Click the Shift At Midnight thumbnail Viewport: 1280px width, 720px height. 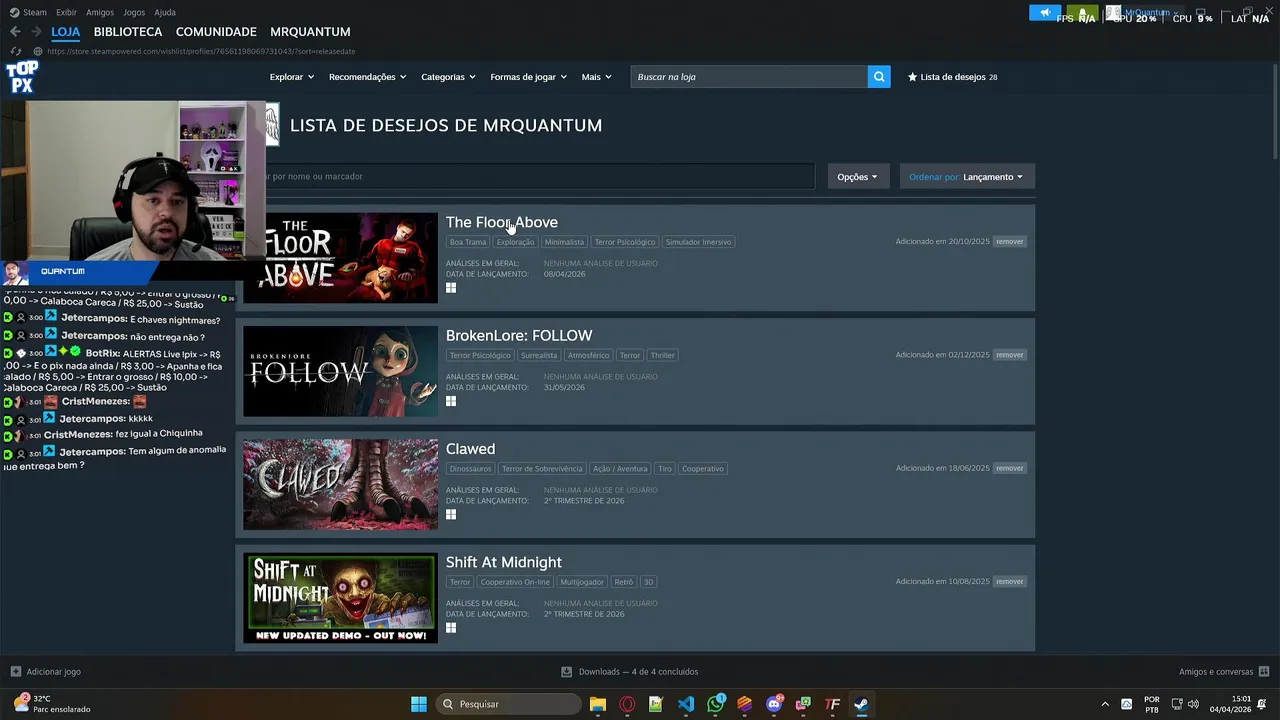340,598
